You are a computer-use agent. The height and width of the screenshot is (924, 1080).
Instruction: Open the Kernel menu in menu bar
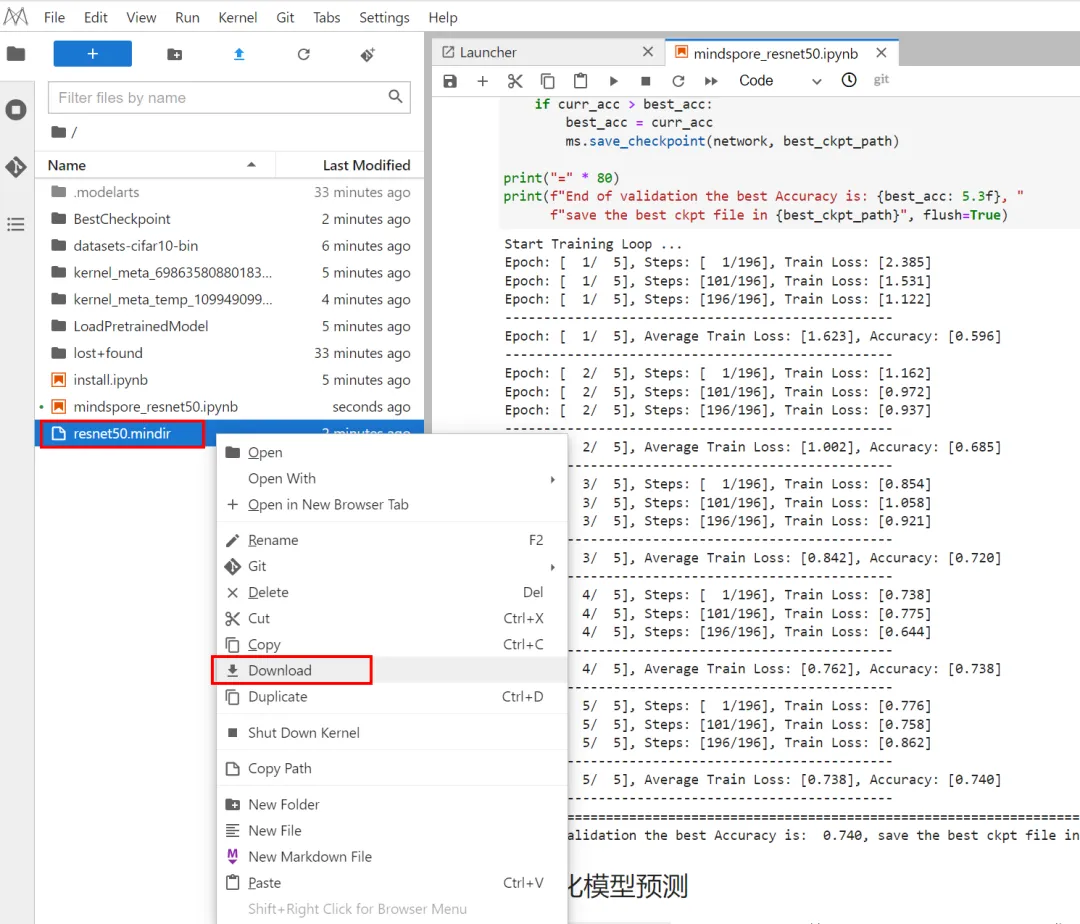238,17
